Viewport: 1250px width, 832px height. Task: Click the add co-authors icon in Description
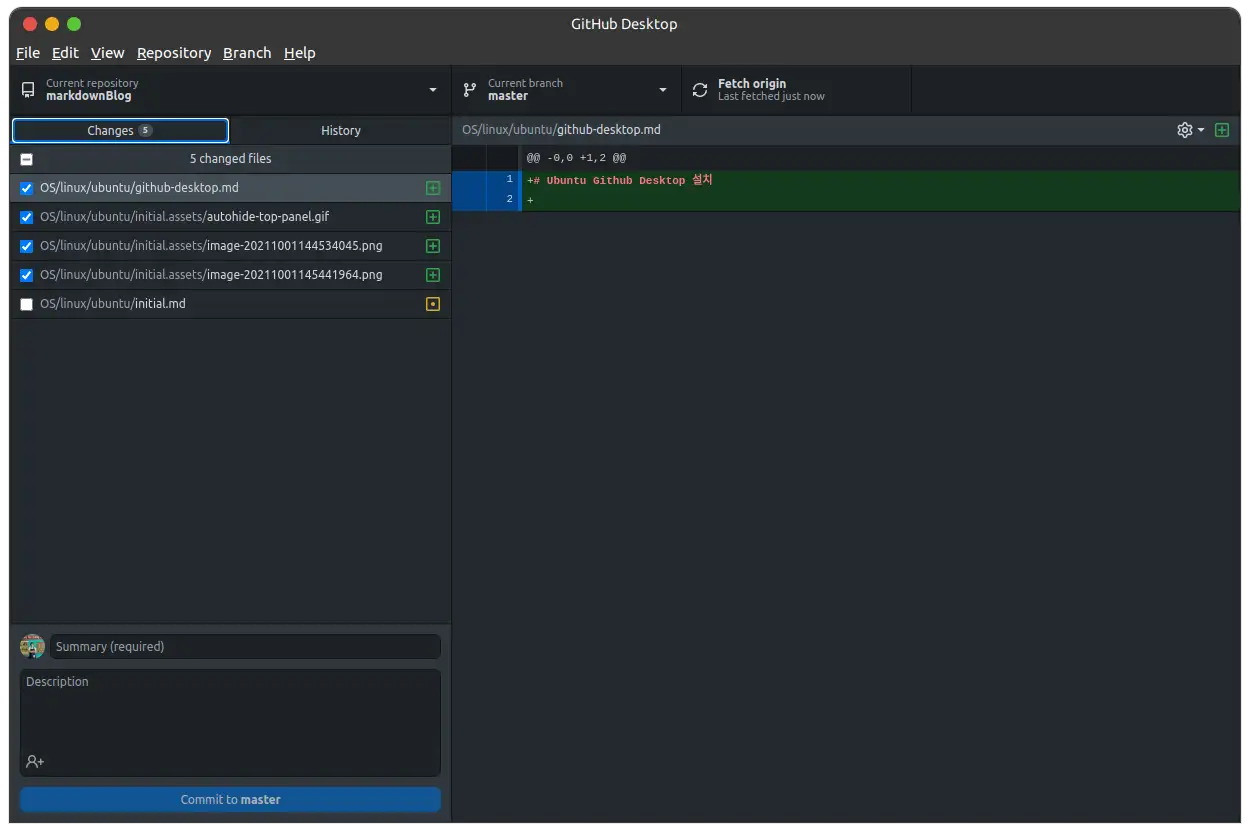(x=35, y=762)
